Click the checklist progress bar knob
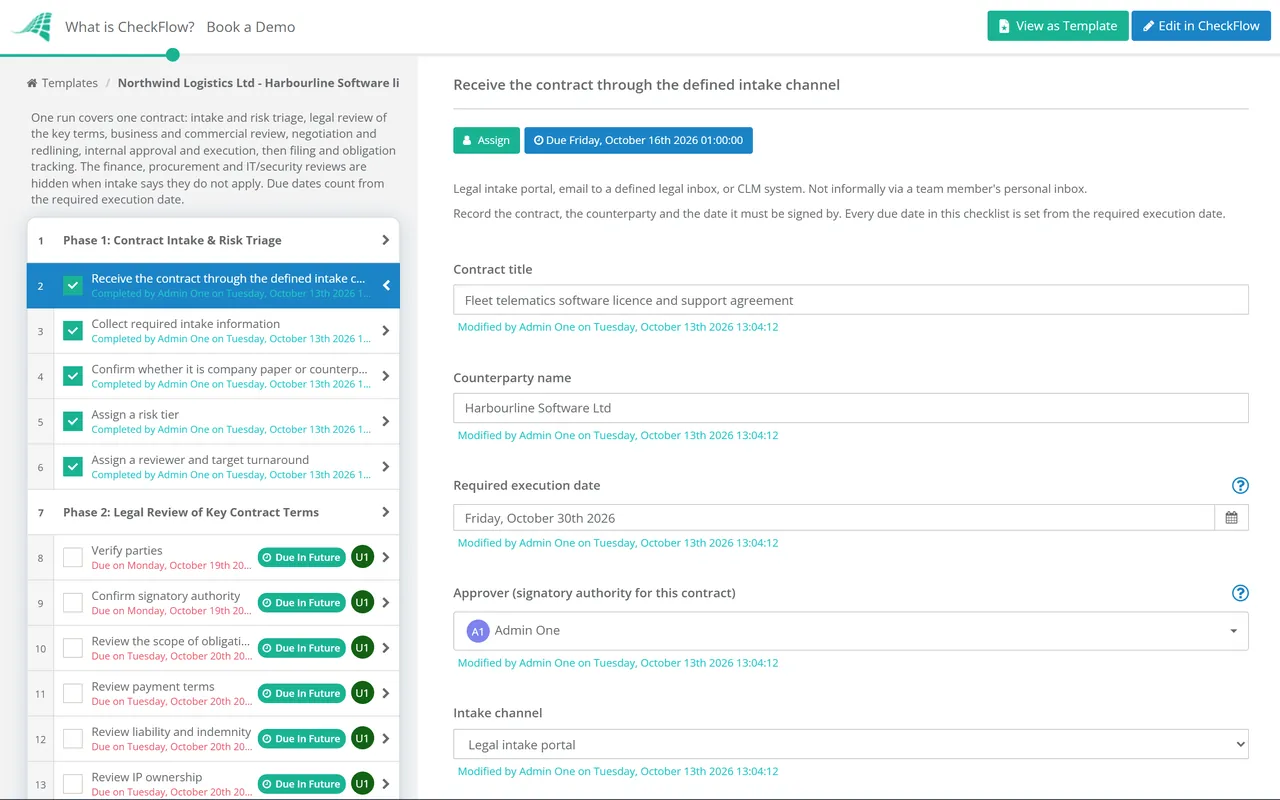Image resolution: width=1280 pixels, height=800 pixels. coord(173,55)
